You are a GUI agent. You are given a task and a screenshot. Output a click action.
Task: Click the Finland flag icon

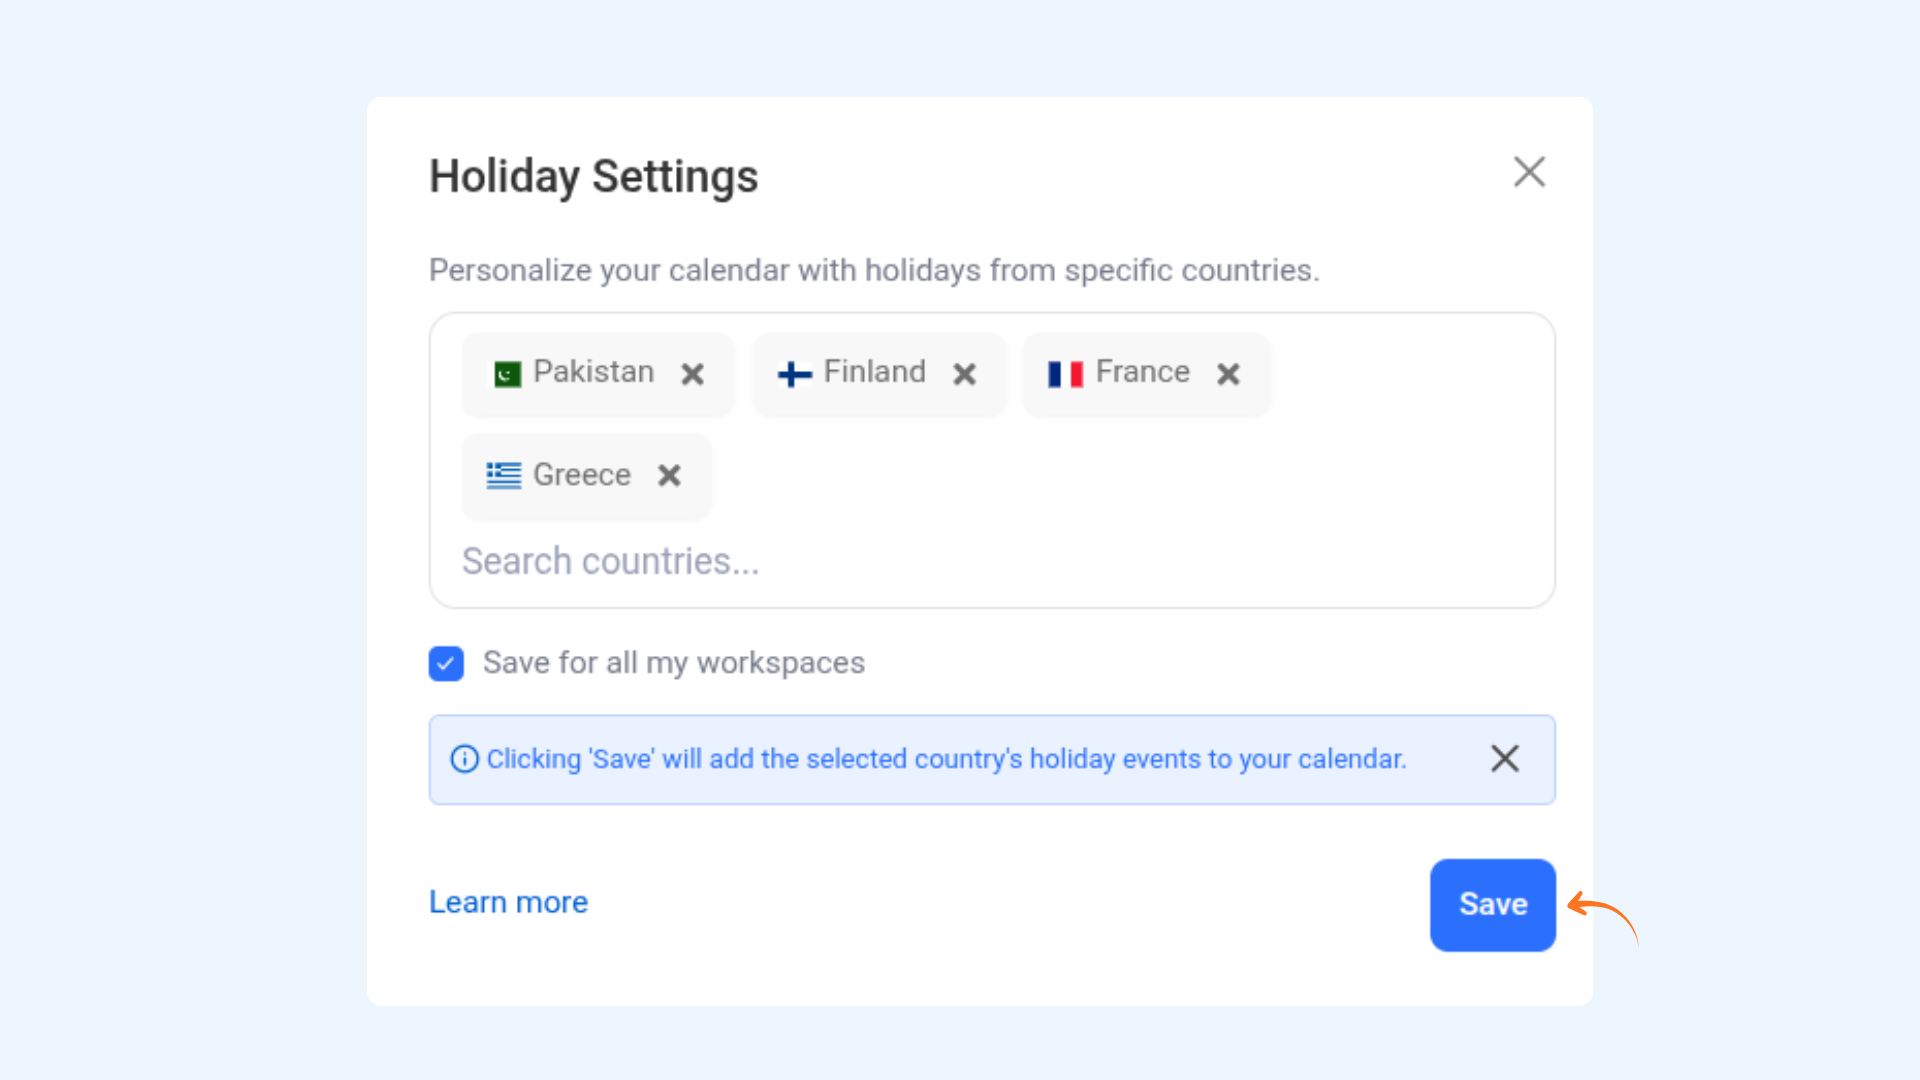tap(795, 374)
